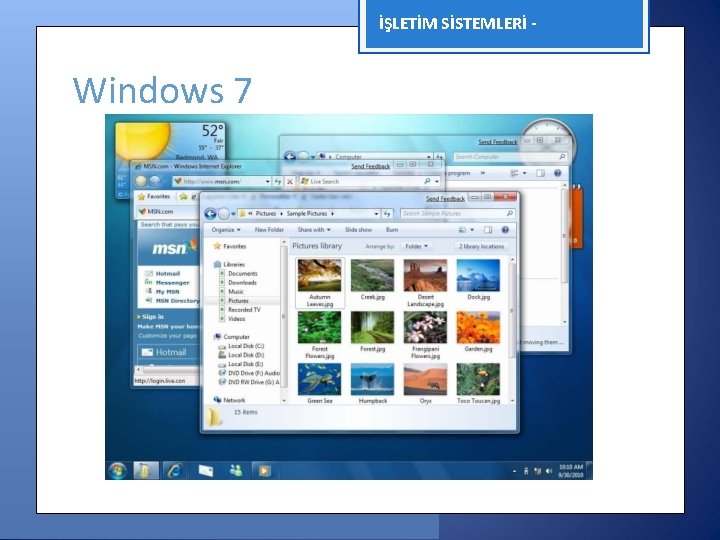Image resolution: width=720 pixels, height=540 pixels.
Task: Open Messenger link on MSN page
Action: 172,282
